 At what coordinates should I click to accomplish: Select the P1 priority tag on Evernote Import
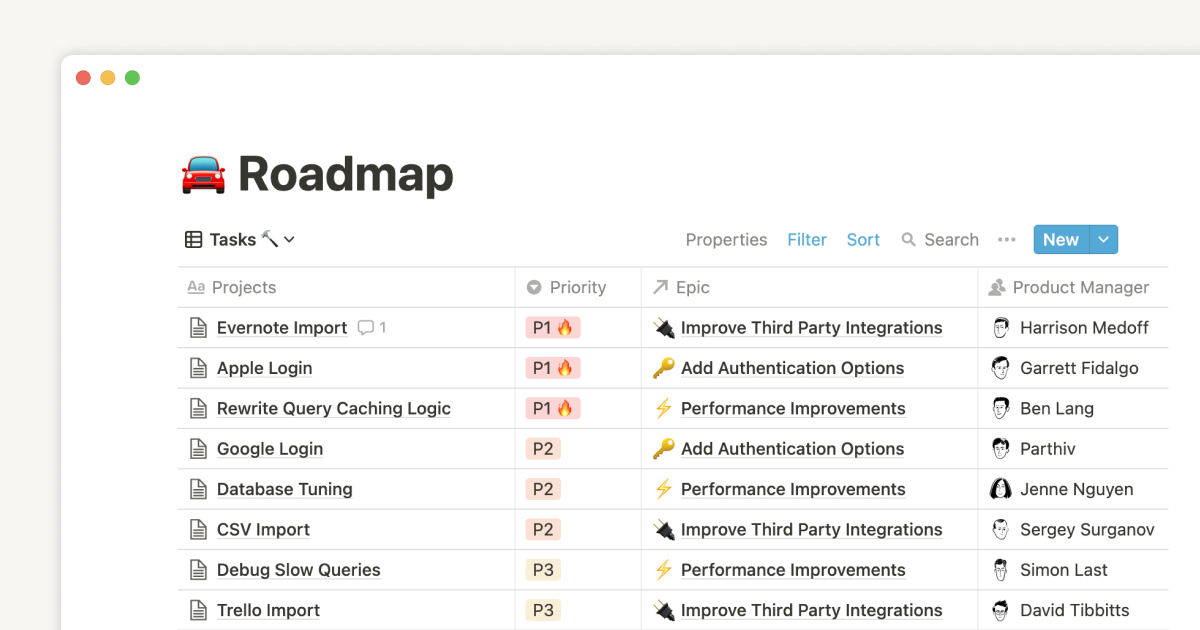553,327
